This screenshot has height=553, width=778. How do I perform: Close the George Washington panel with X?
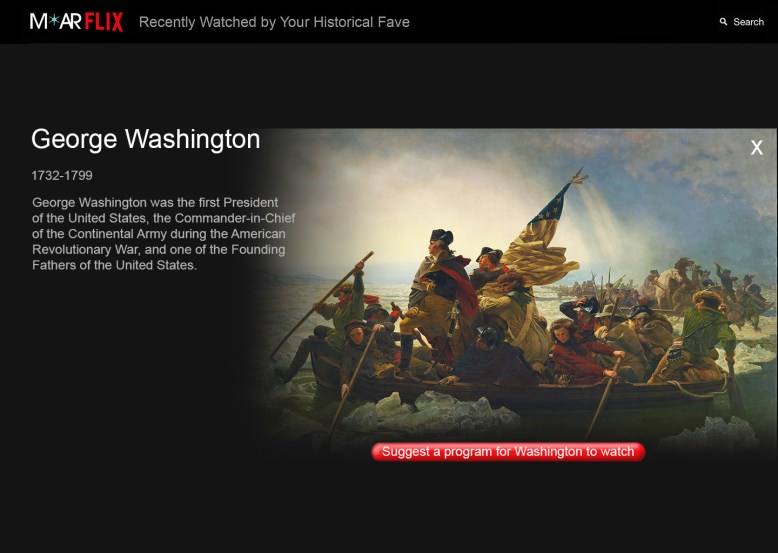coord(756,147)
